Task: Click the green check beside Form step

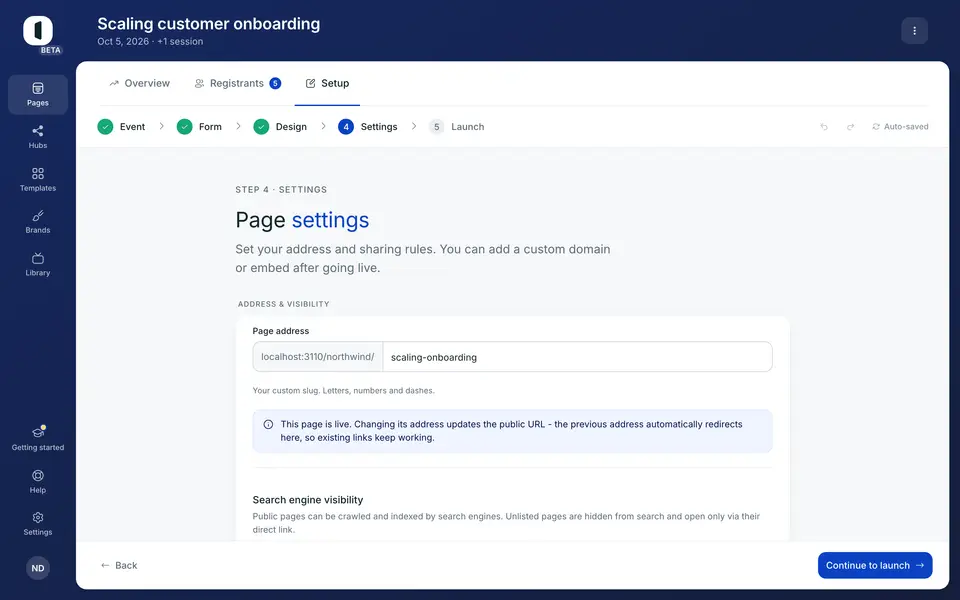Action: (x=184, y=127)
